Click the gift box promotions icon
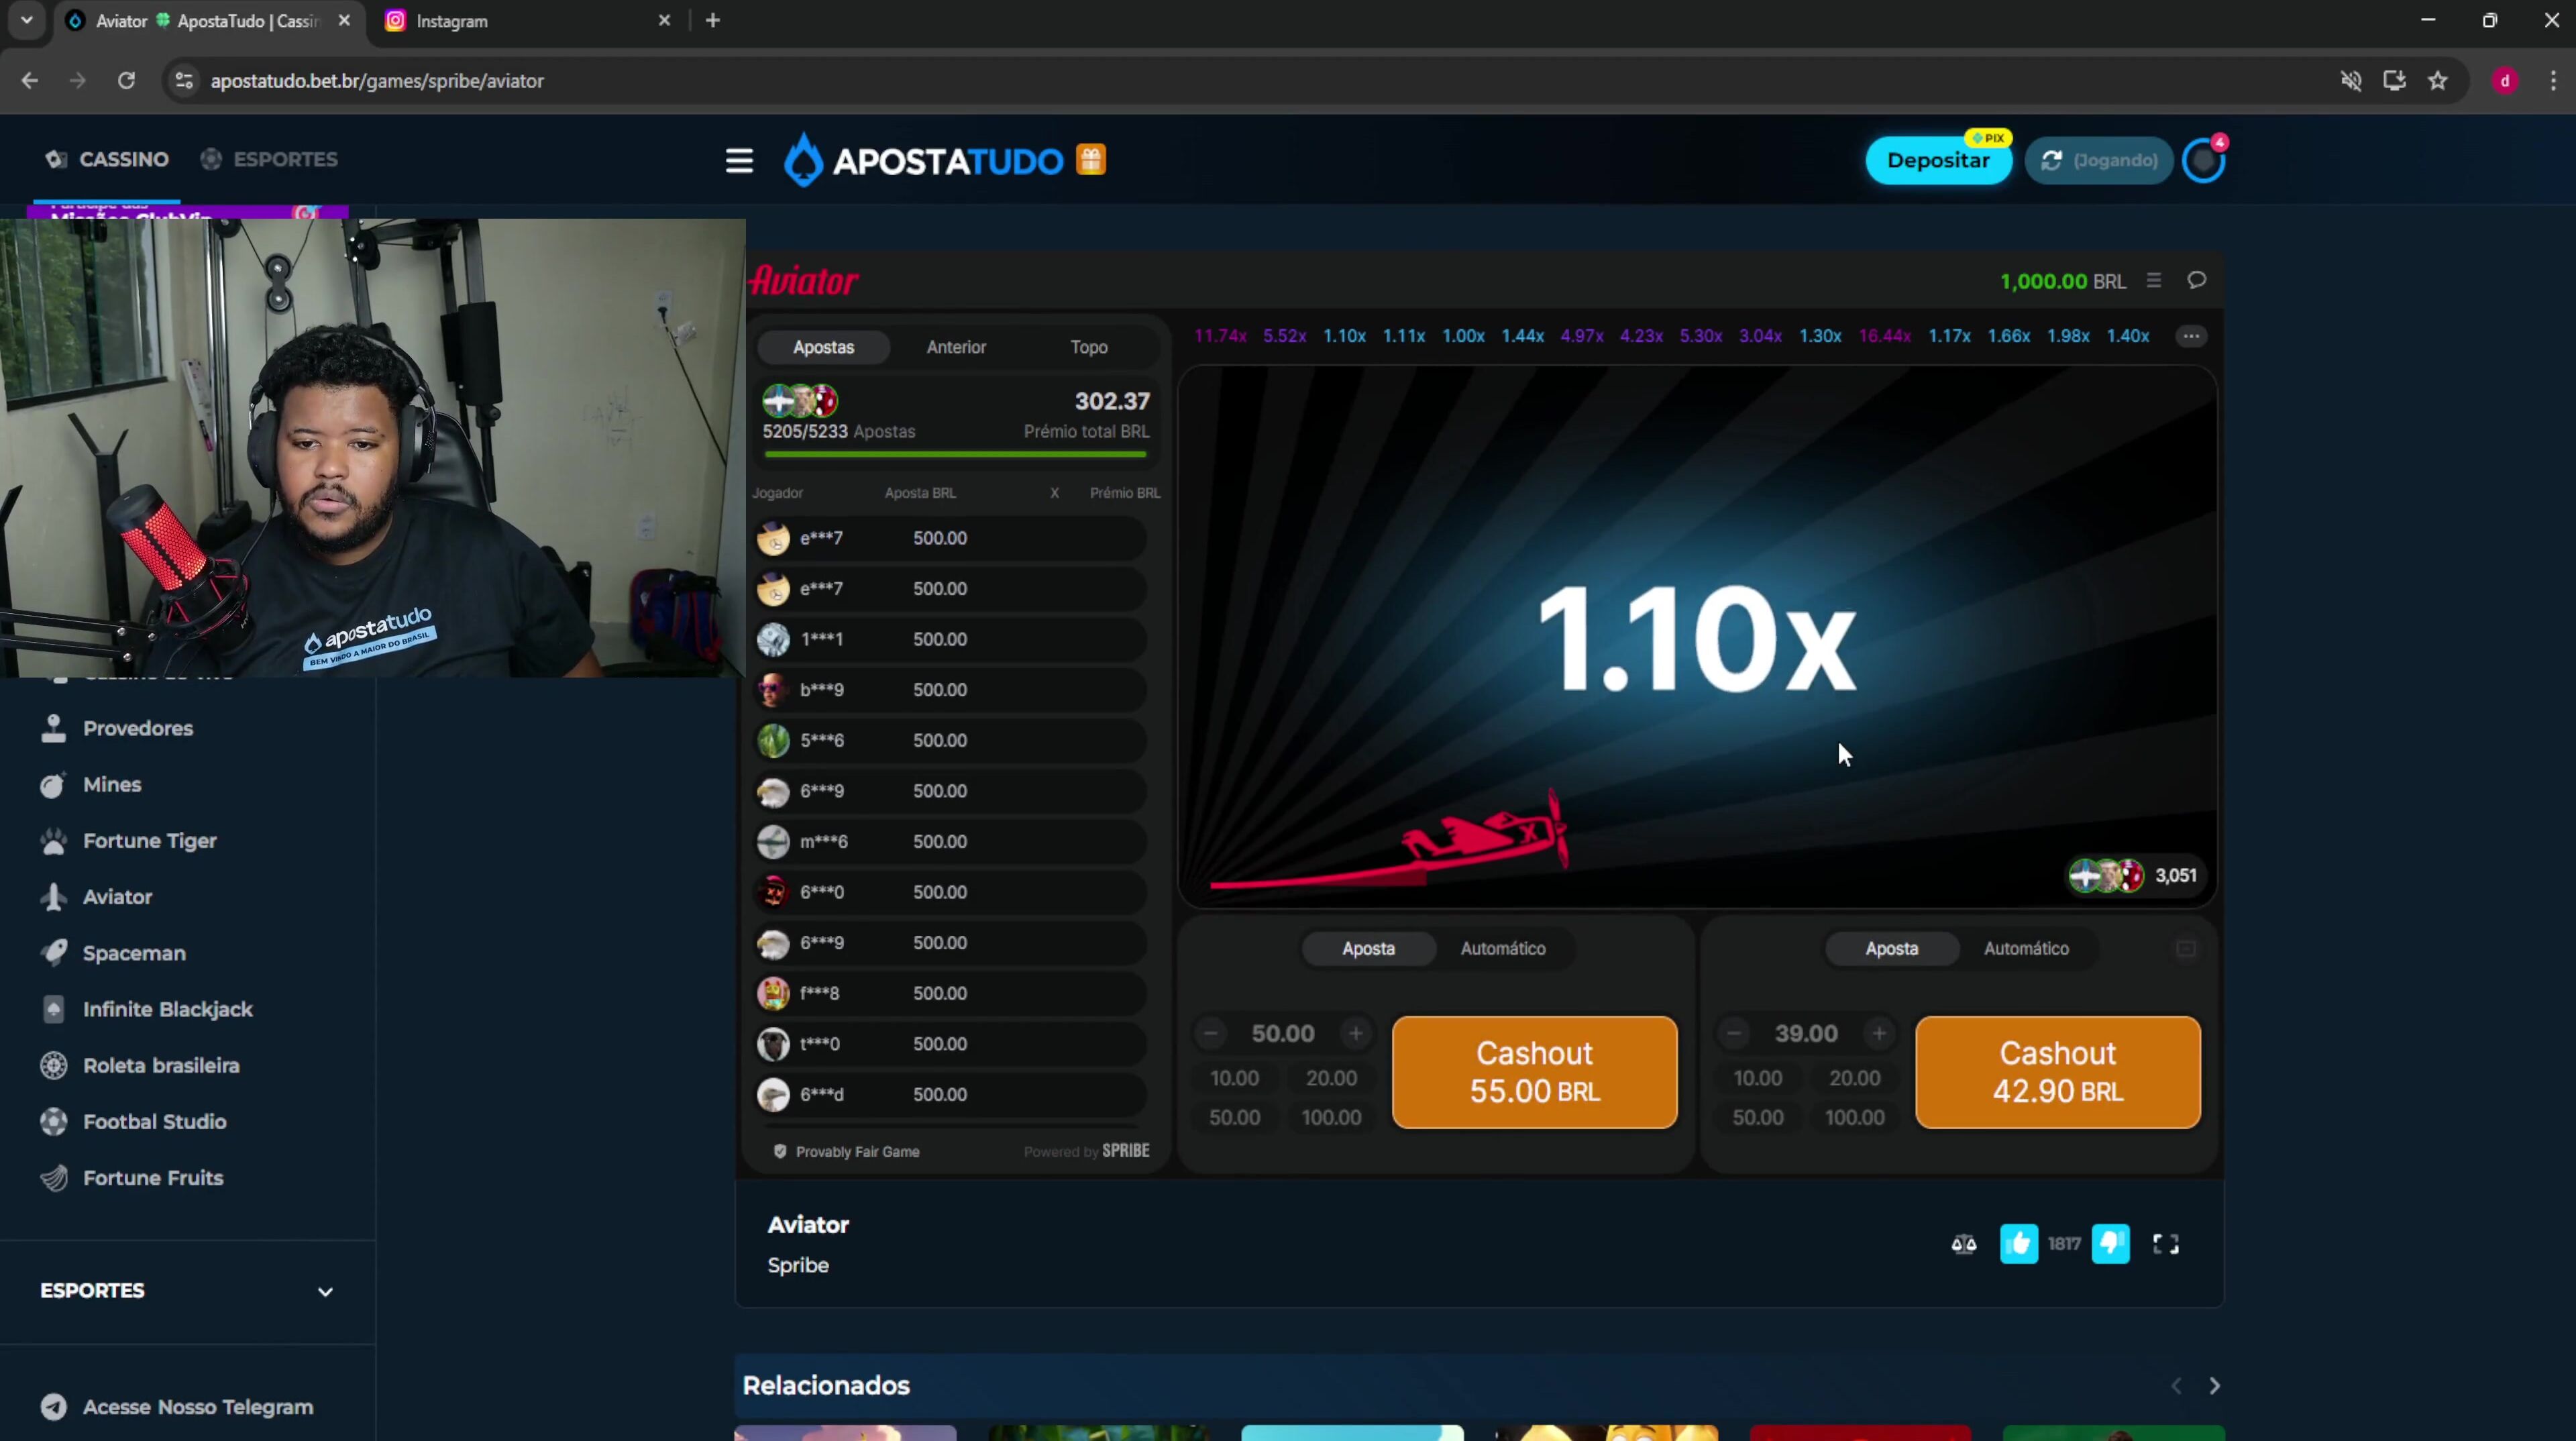 1091,160
